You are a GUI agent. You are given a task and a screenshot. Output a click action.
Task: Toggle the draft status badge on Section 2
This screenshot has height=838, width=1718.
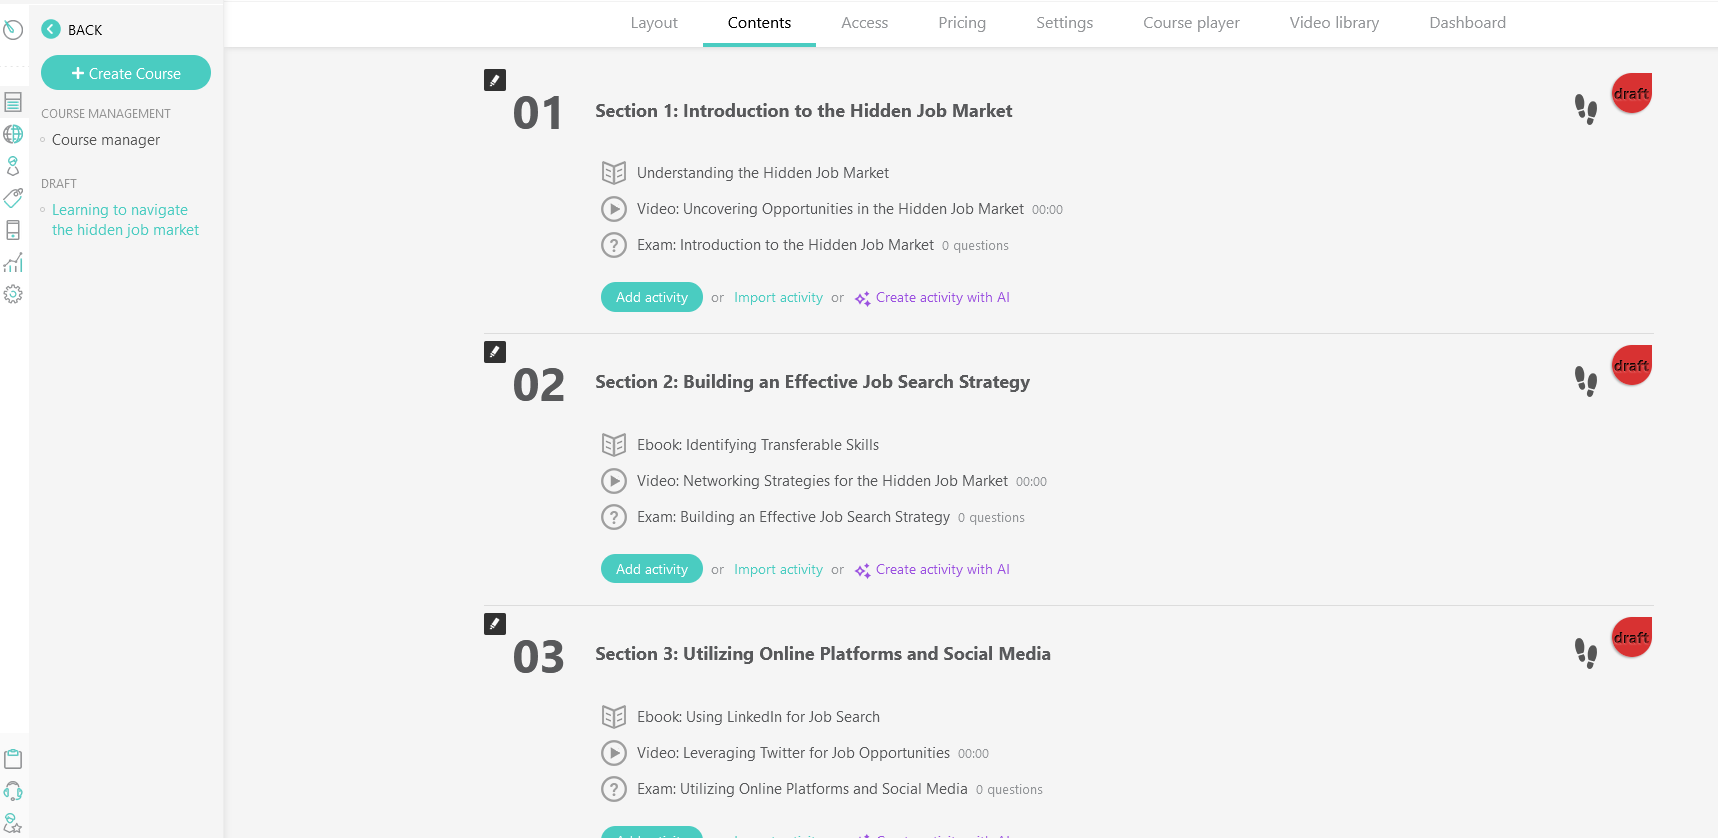(1631, 365)
